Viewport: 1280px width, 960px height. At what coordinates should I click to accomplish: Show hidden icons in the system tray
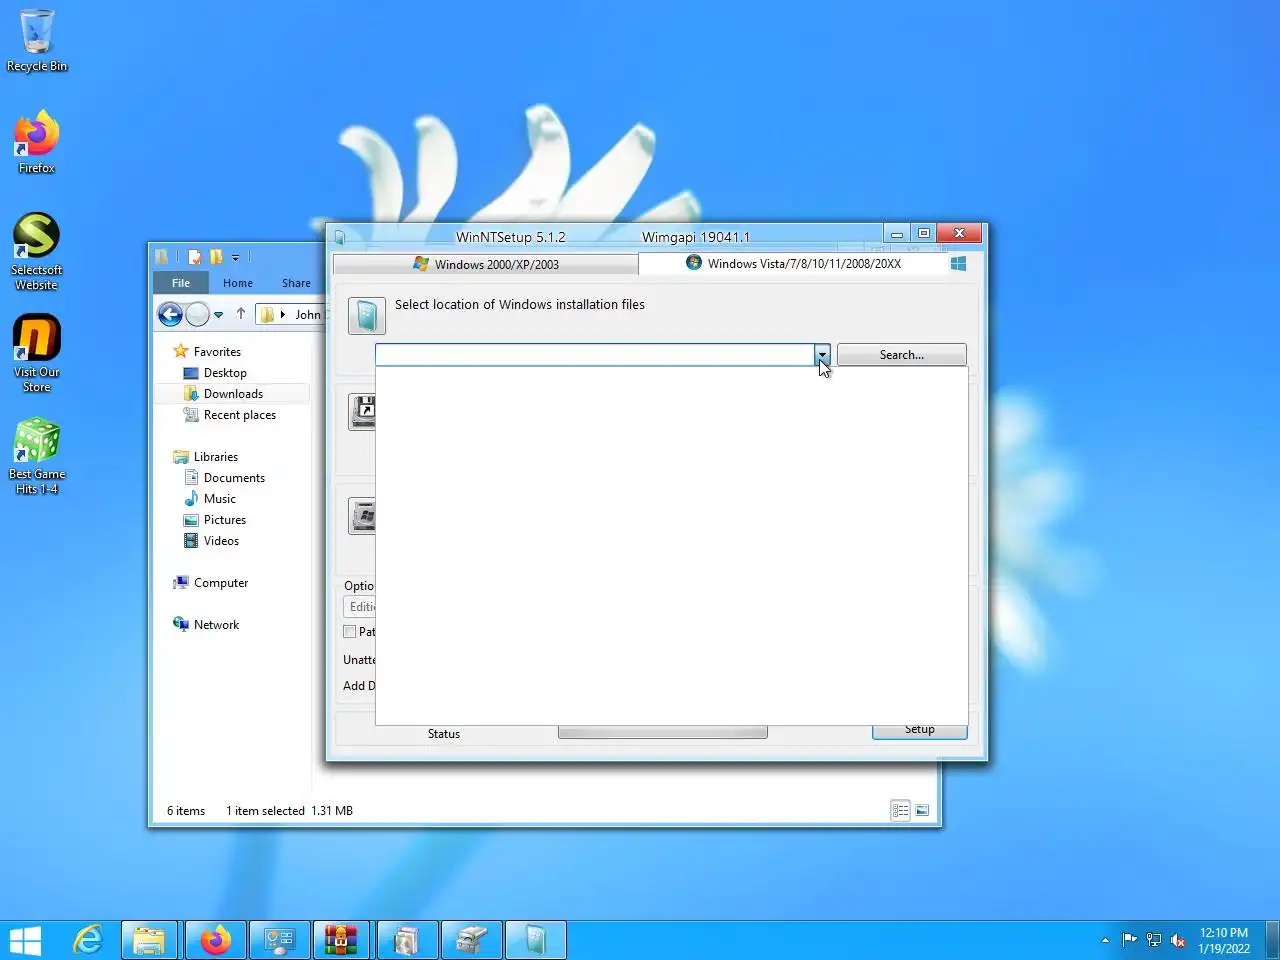pyautogui.click(x=1105, y=940)
